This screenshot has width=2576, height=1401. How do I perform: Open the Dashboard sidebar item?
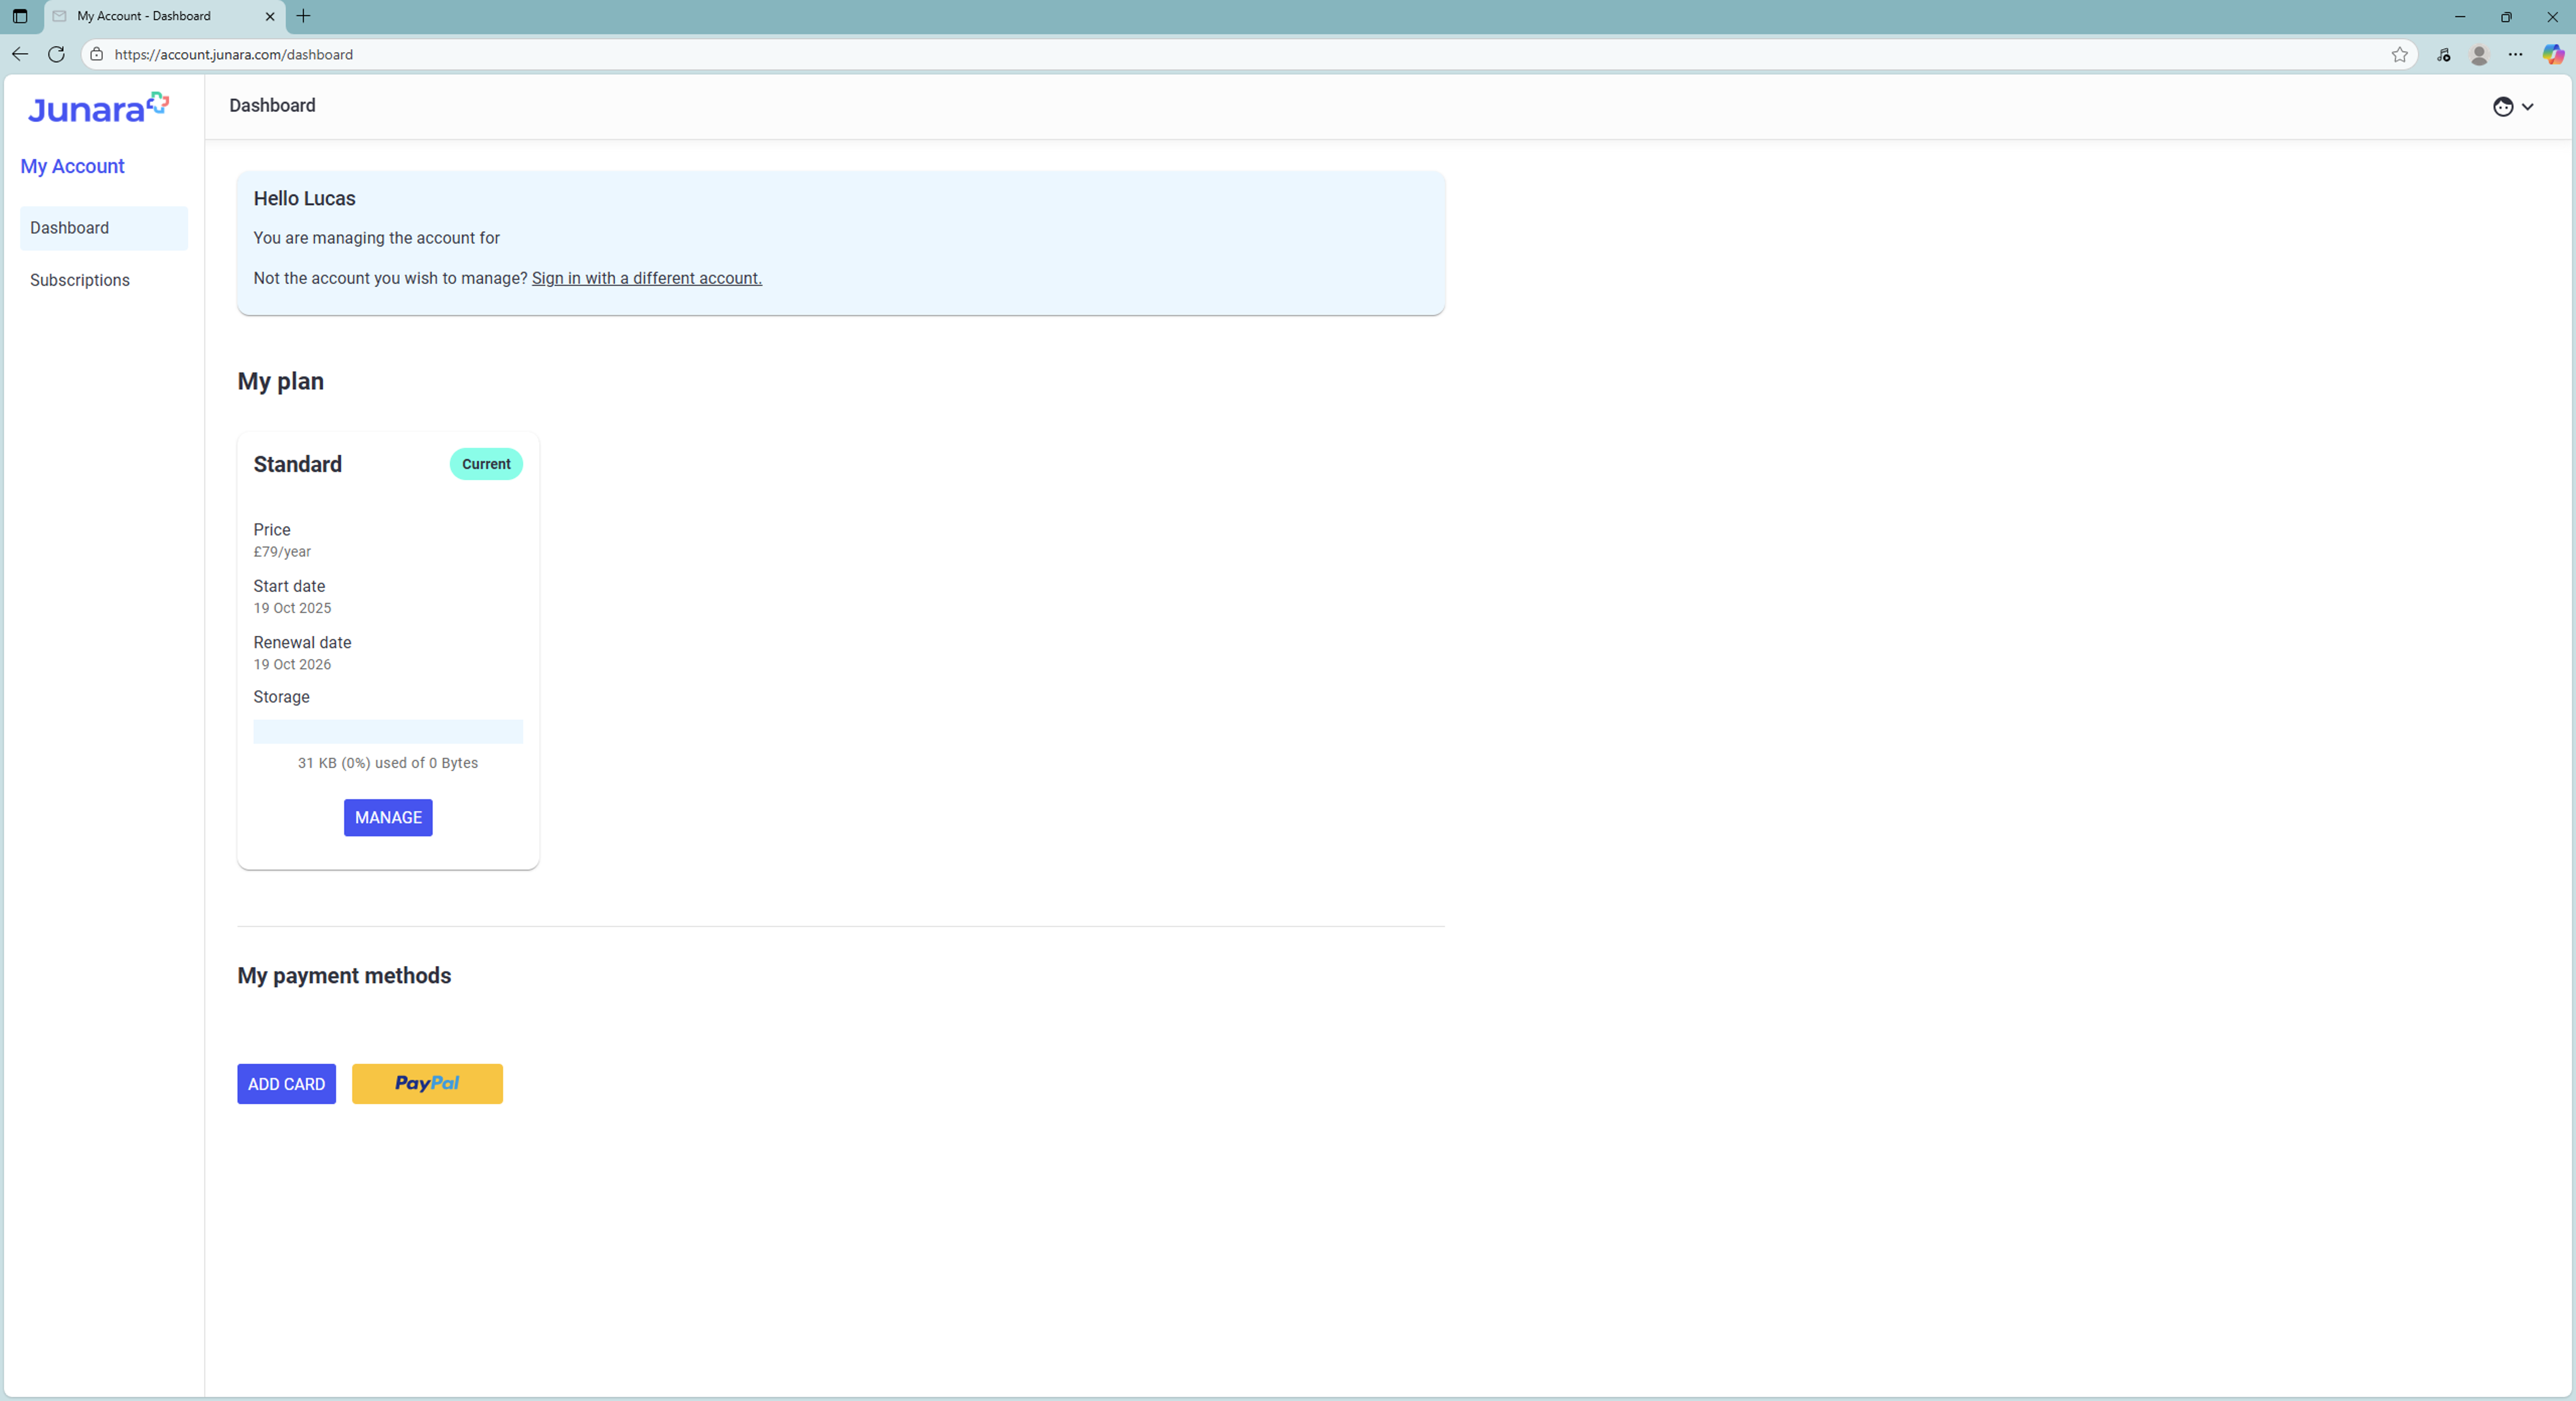104,228
